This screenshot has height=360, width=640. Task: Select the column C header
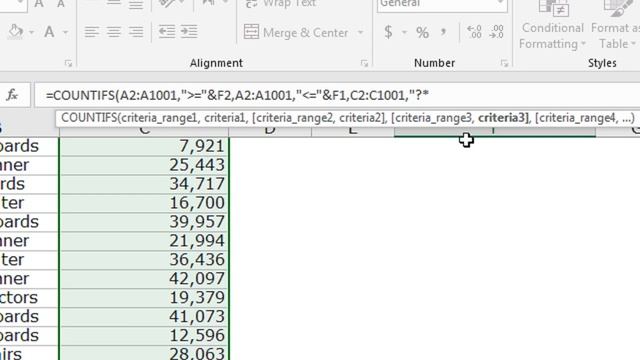click(x=144, y=131)
